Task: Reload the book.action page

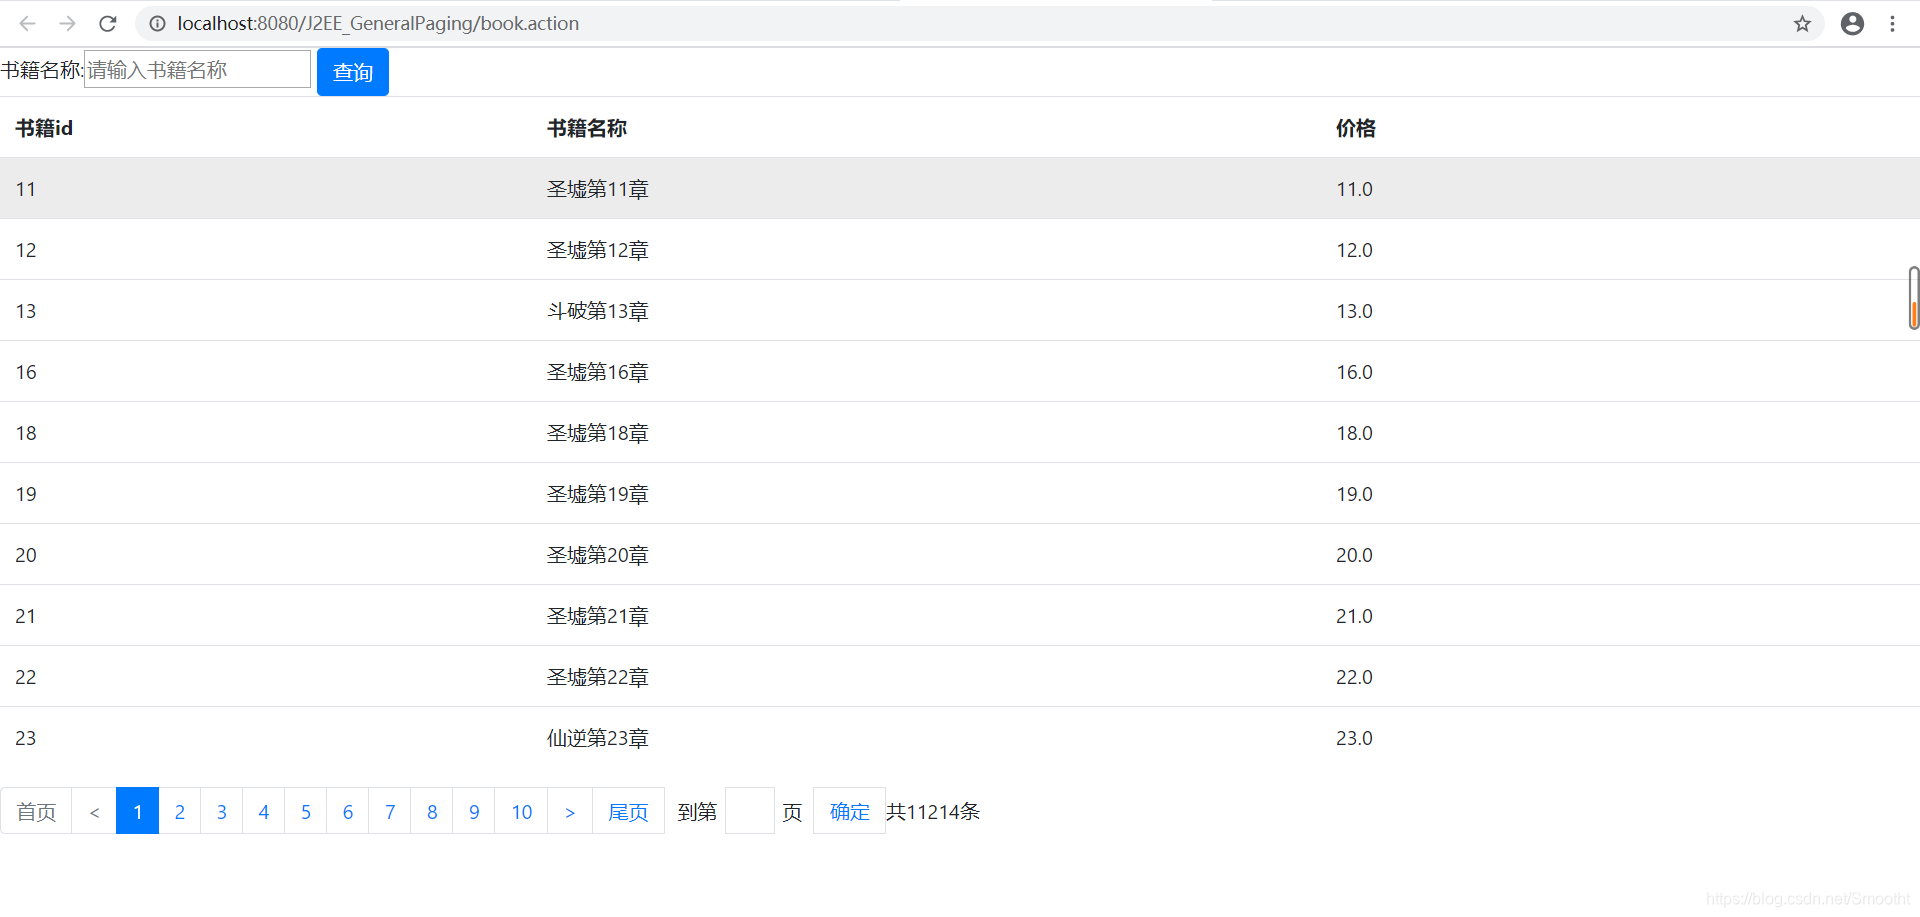Action: 107,23
